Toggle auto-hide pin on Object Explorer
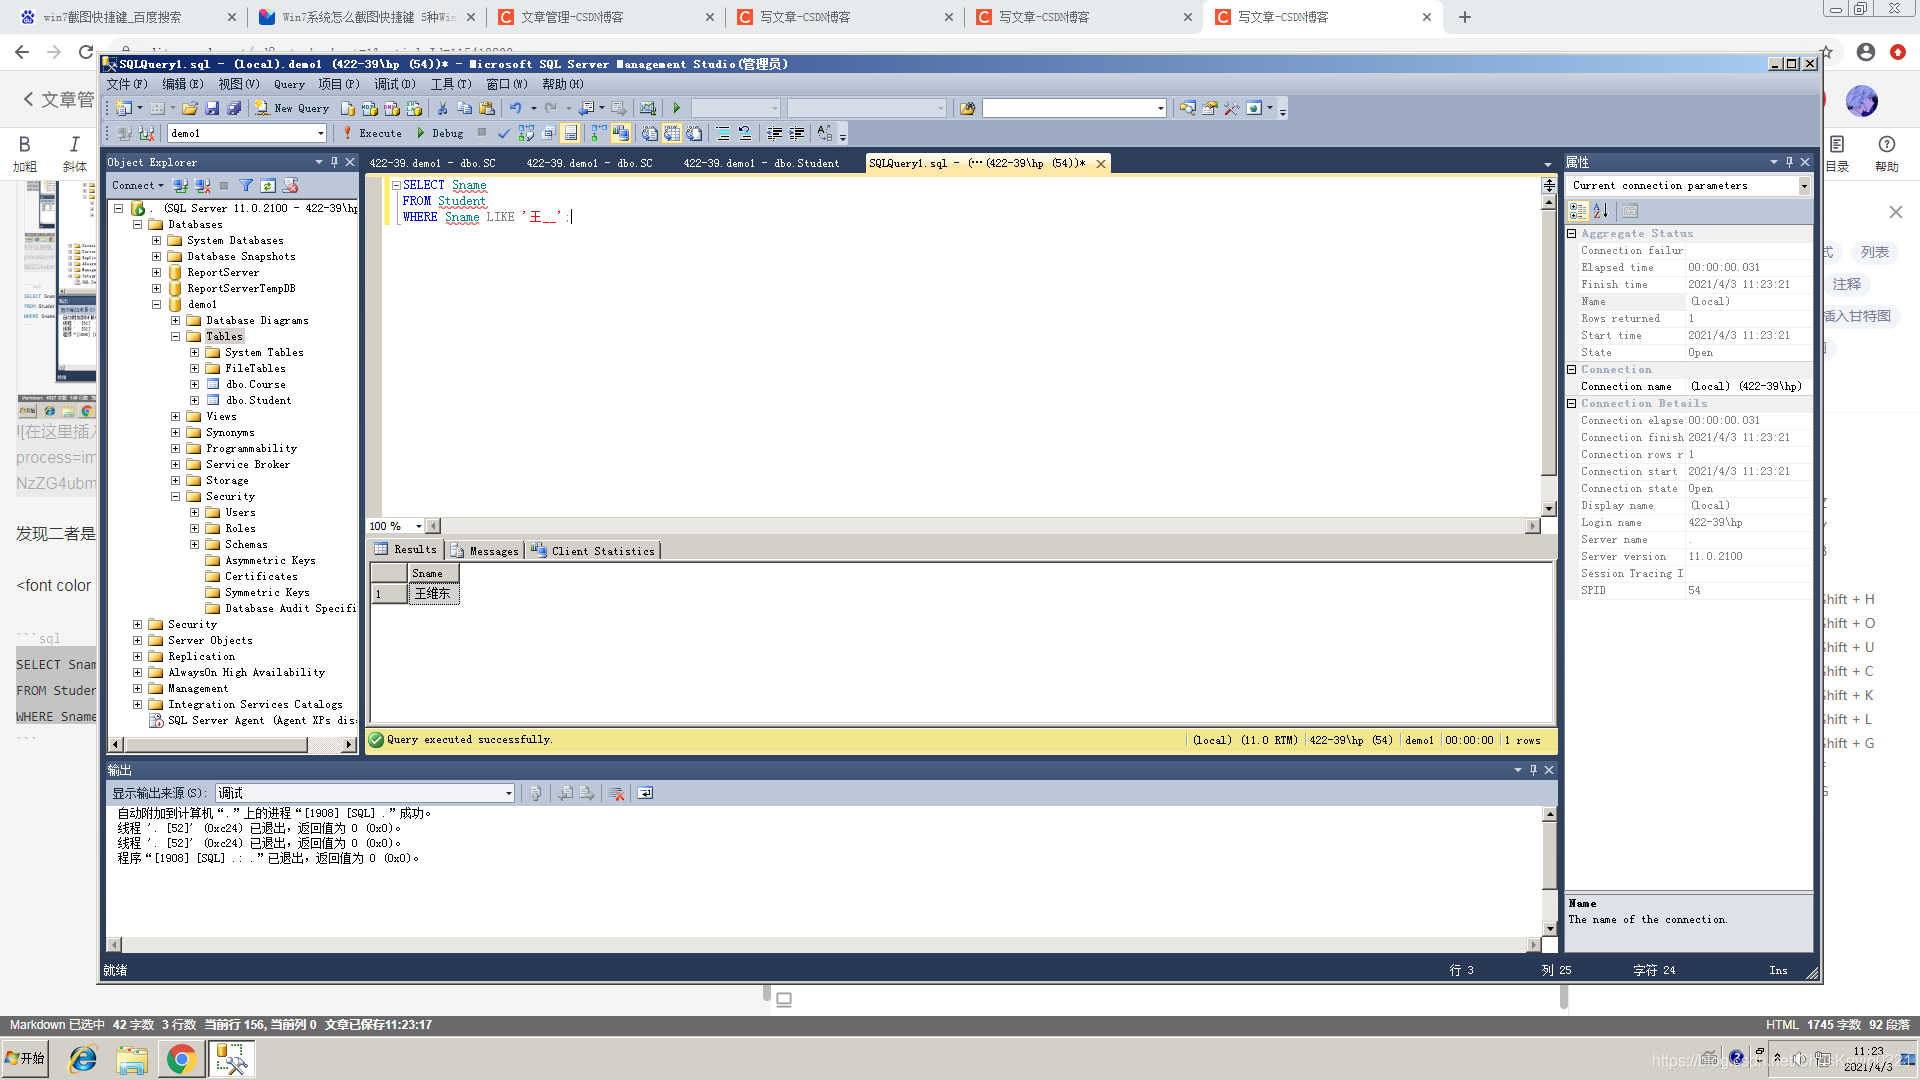This screenshot has height=1080, width=1920. pyautogui.click(x=334, y=162)
